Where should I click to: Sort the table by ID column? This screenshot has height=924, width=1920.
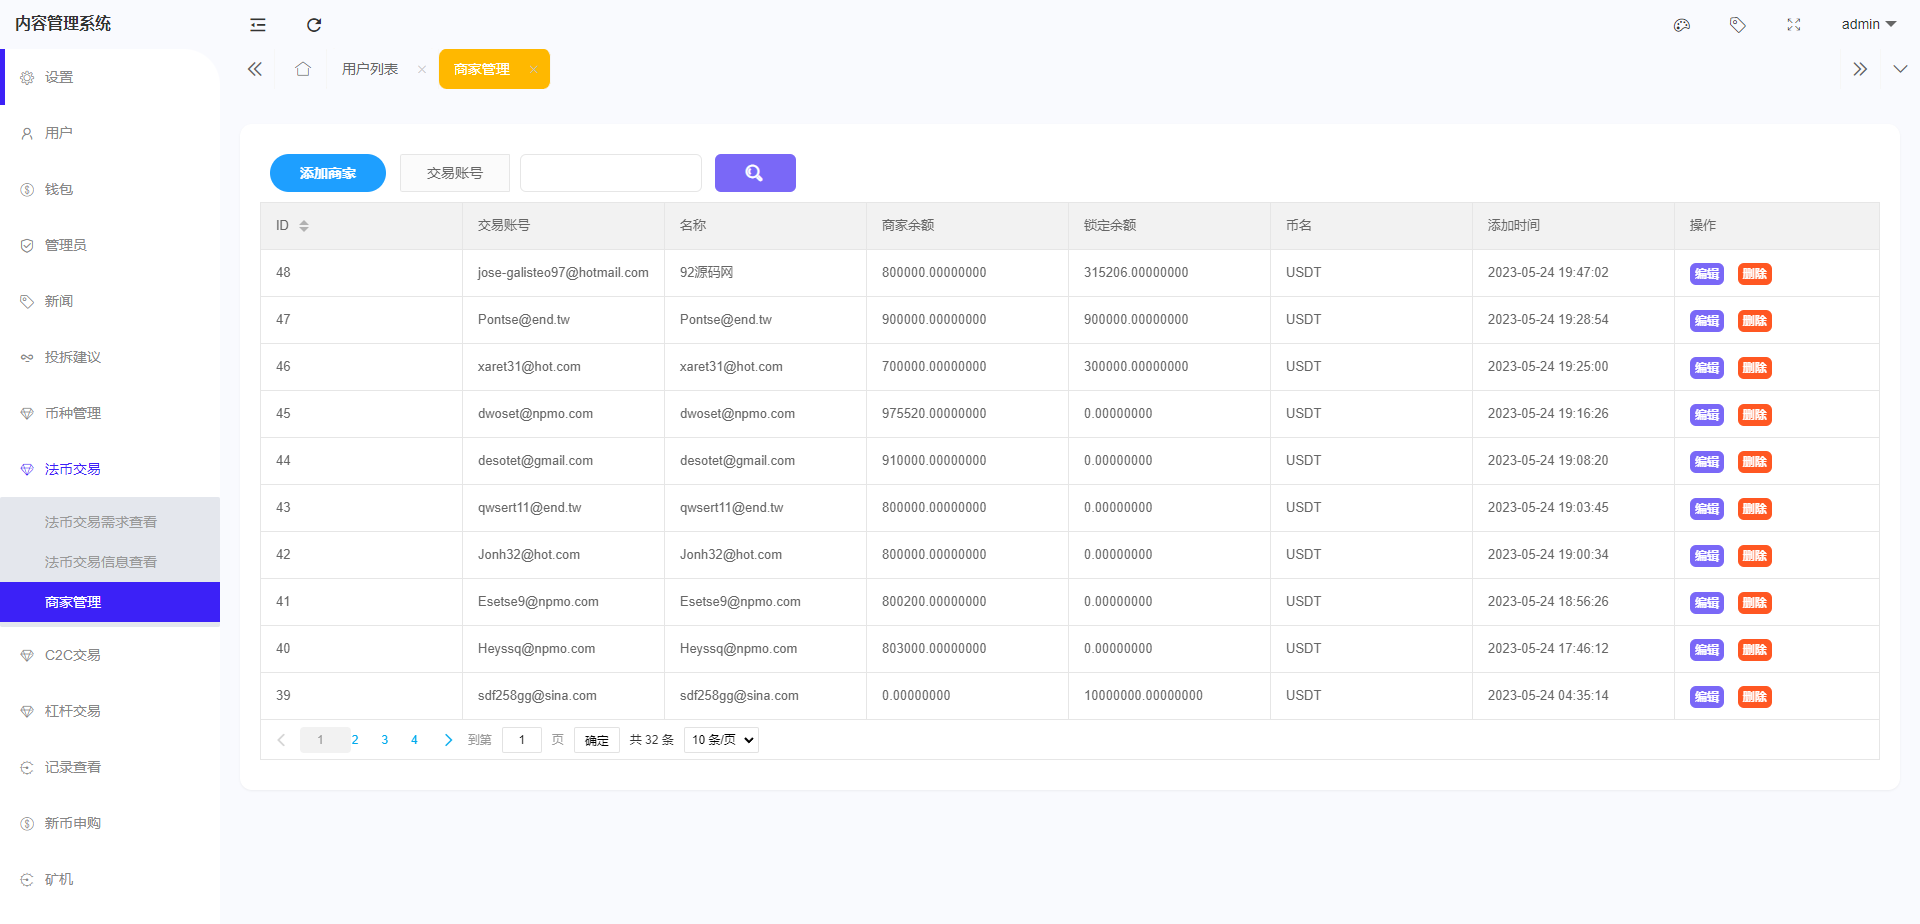pyautogui.click(x=304, y=226)
